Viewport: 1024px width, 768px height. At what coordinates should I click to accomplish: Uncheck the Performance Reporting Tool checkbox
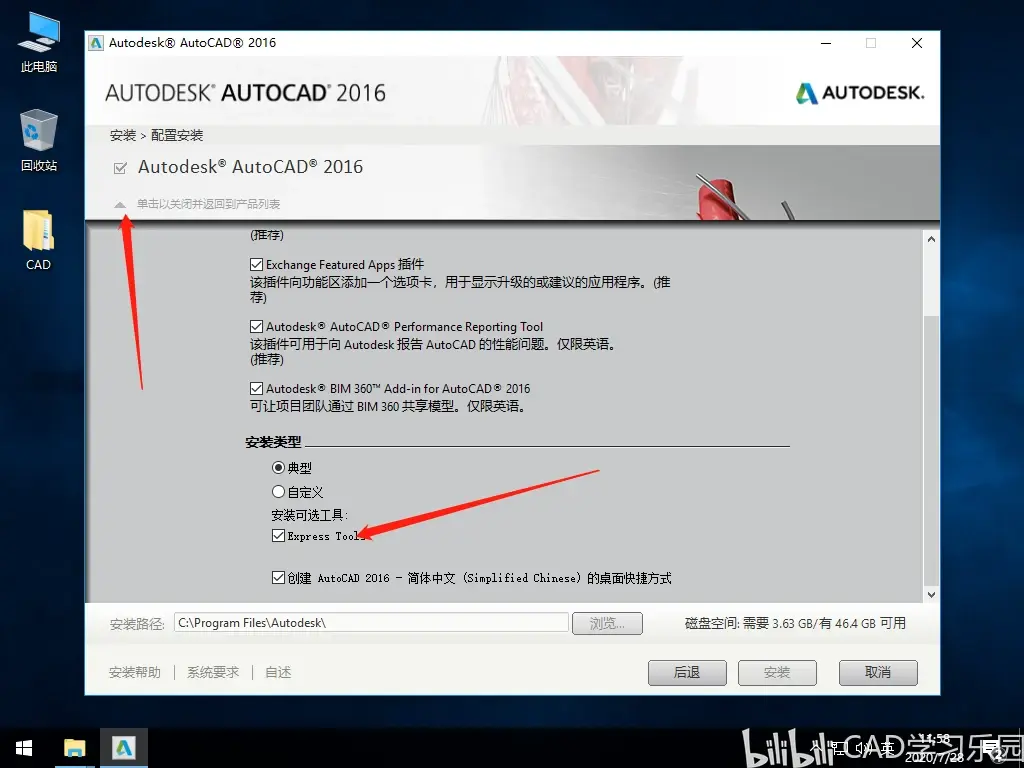click(x=257, y=327)
